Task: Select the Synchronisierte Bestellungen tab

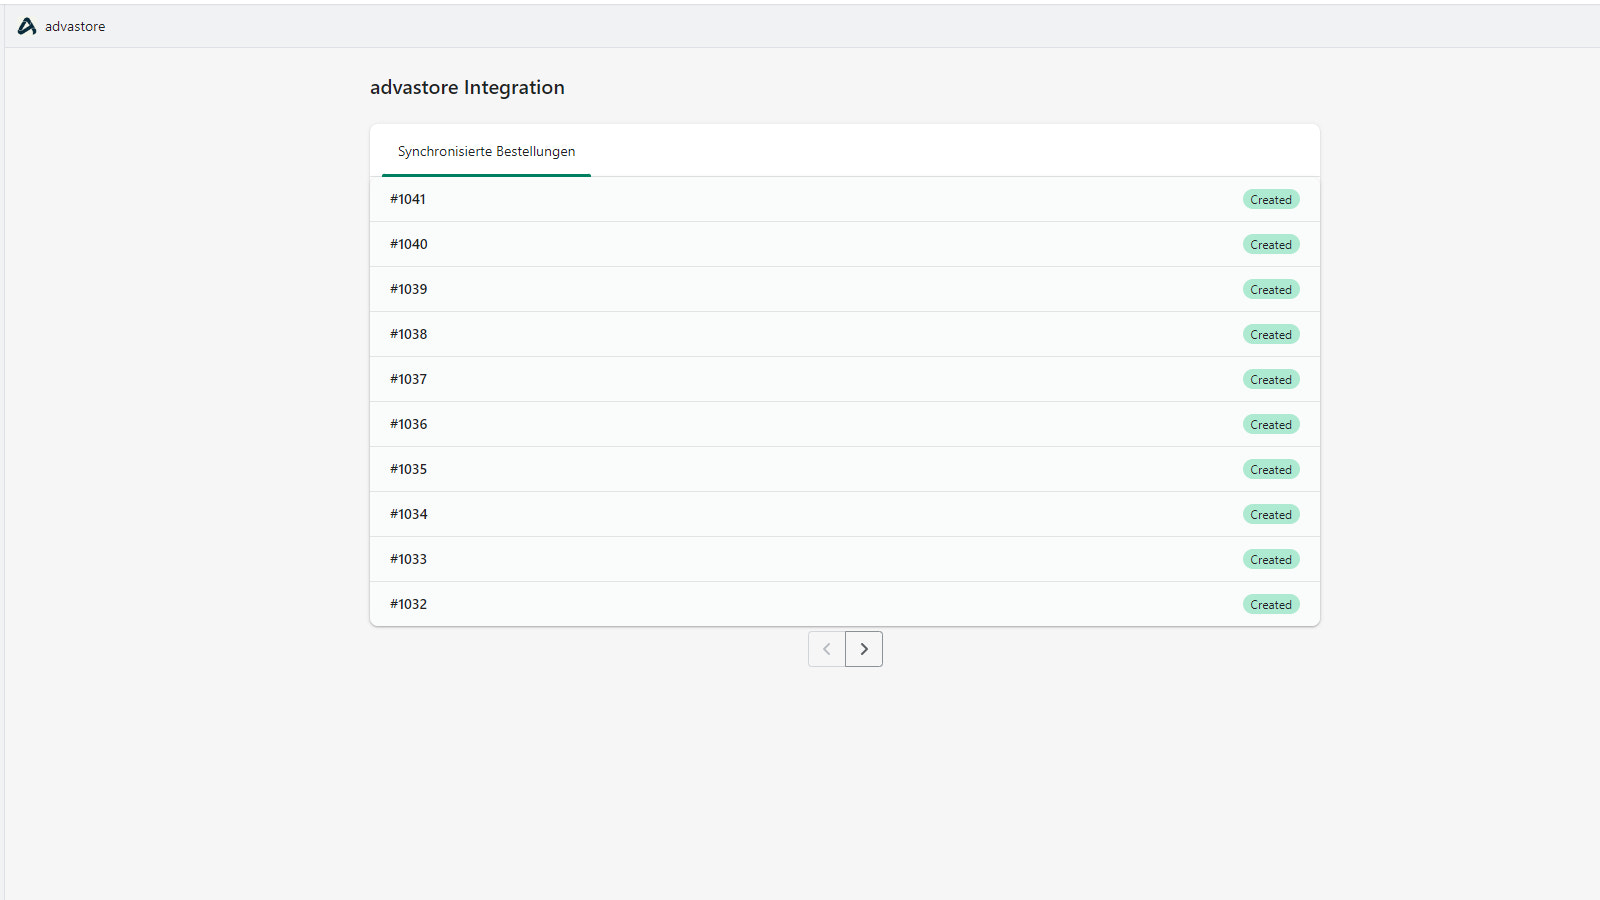Action: point(486,151)
